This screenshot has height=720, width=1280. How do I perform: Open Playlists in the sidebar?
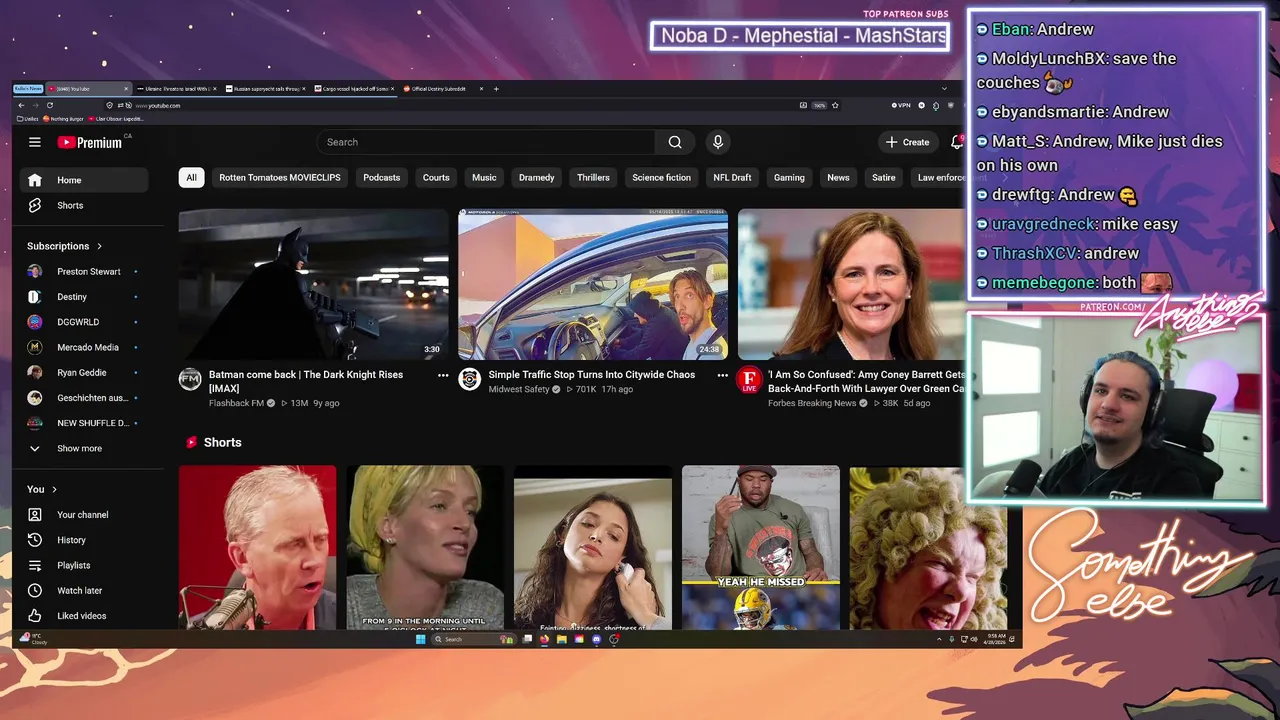point(84,565)
